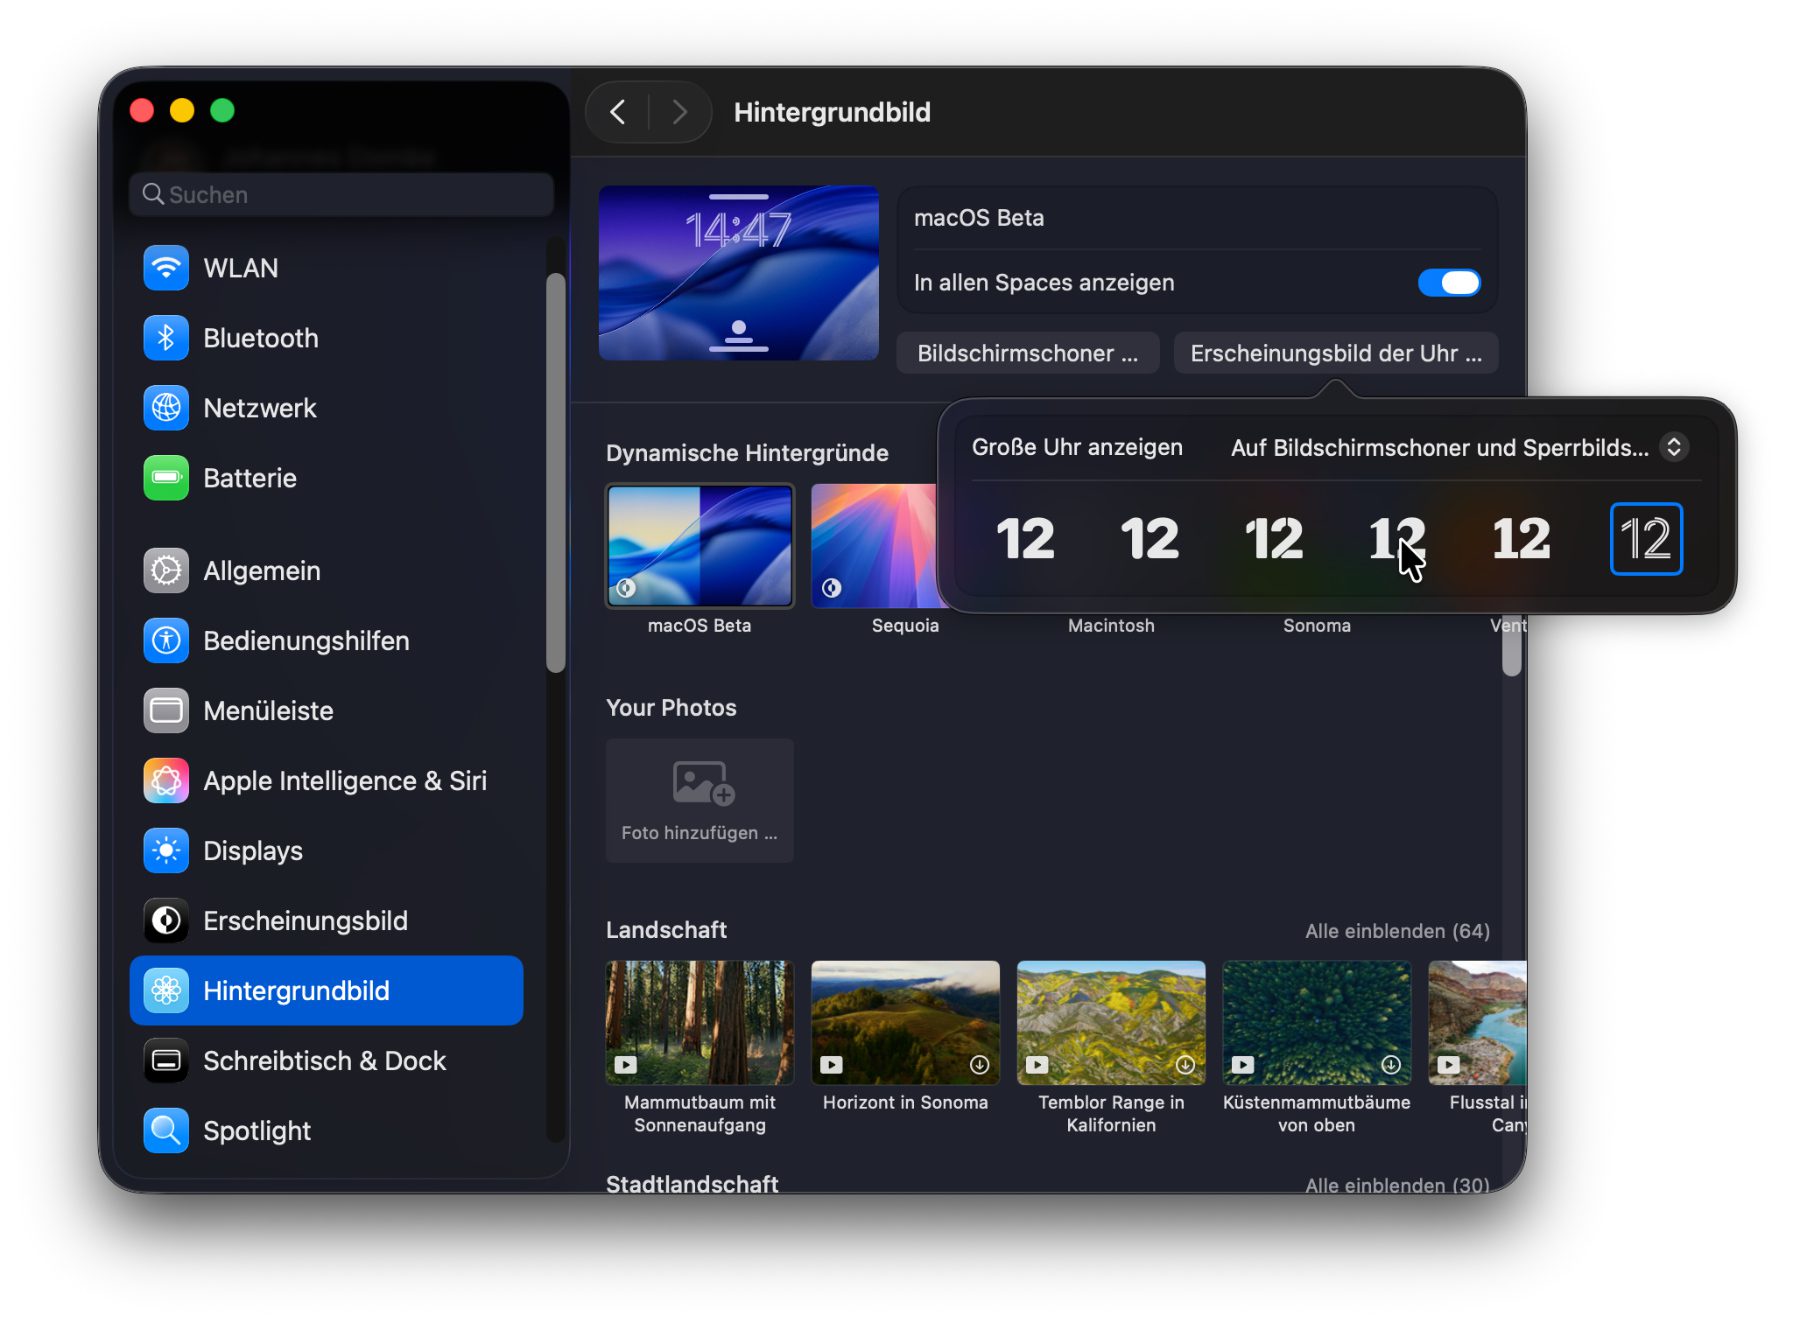Click the Netzwerk globe icon
The height and width of the screenshot is (1323, 1800).
pyautogui.click(x=166, y=408)
